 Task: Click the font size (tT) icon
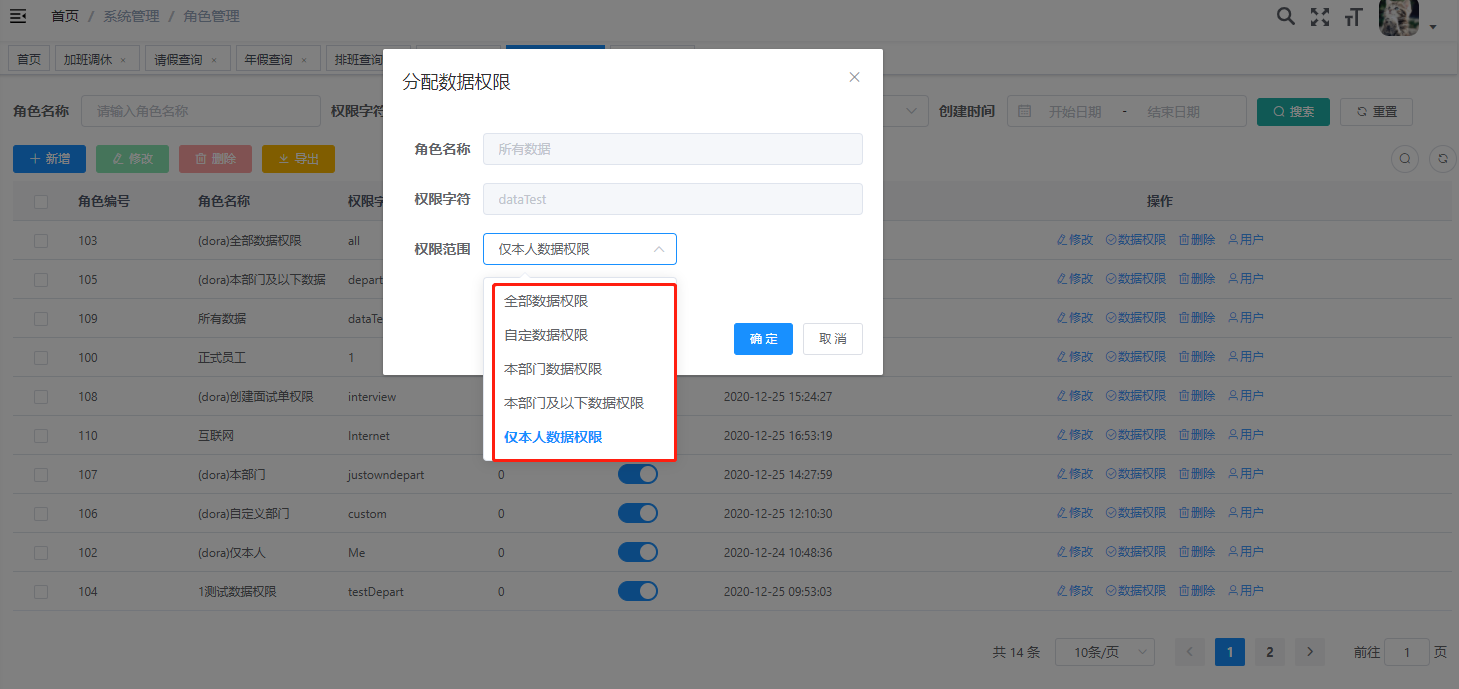pos(1353,16)
